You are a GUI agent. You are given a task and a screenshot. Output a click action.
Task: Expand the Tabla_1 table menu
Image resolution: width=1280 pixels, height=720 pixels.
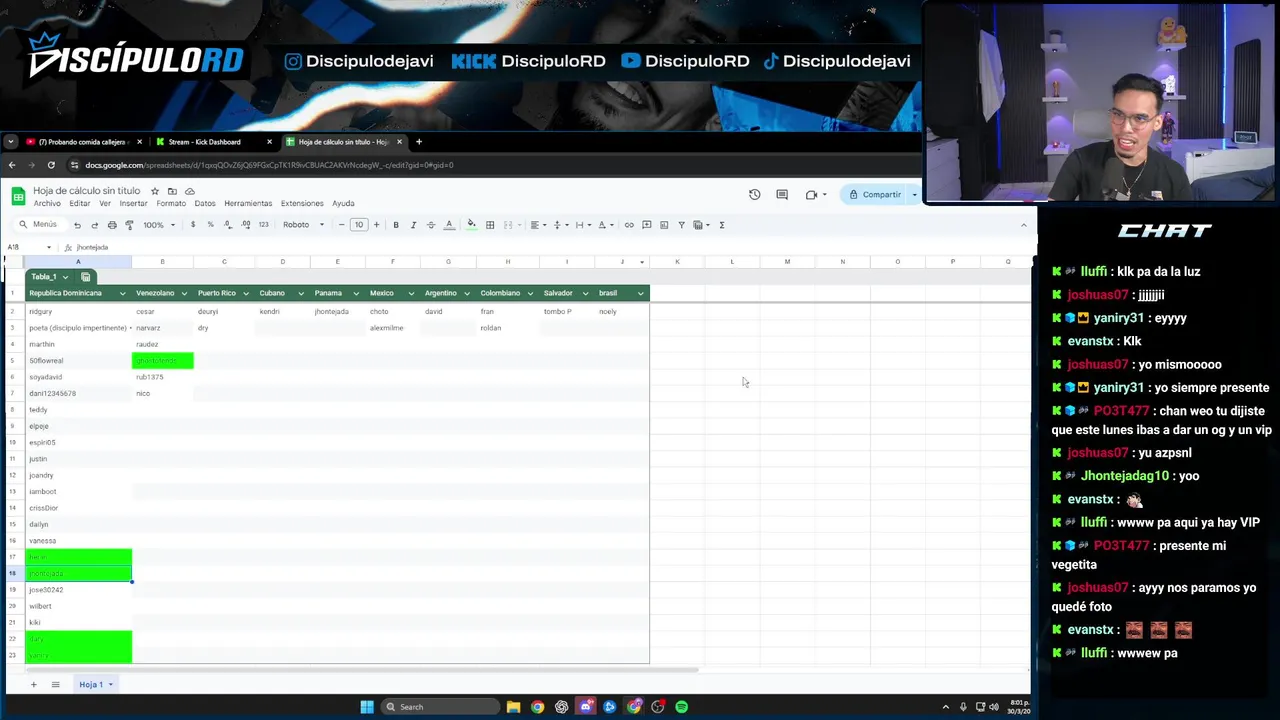(x=65, y=277)
